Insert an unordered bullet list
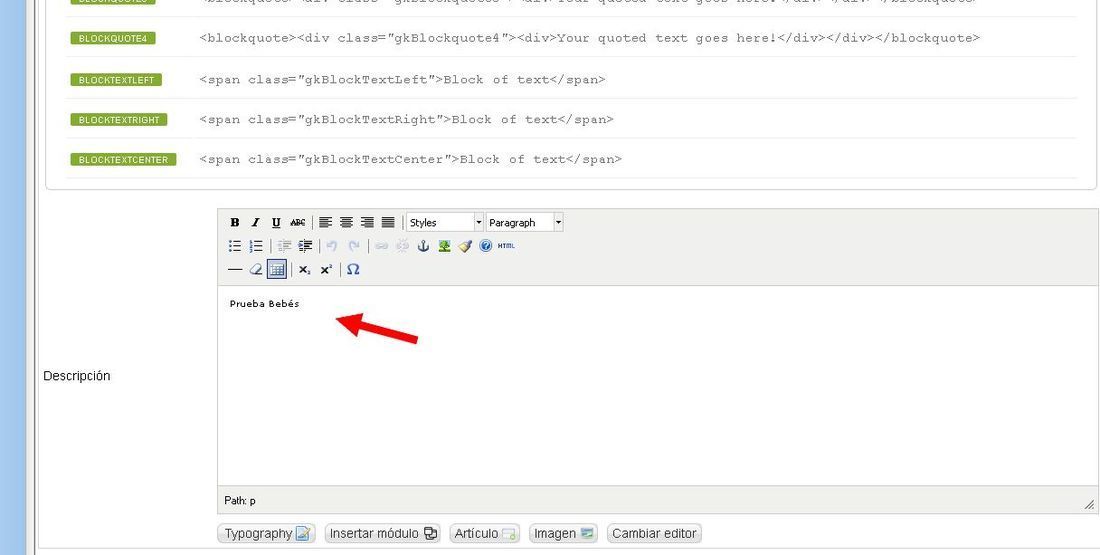Viewport: 1100px width, 555px height. (235, 246)
